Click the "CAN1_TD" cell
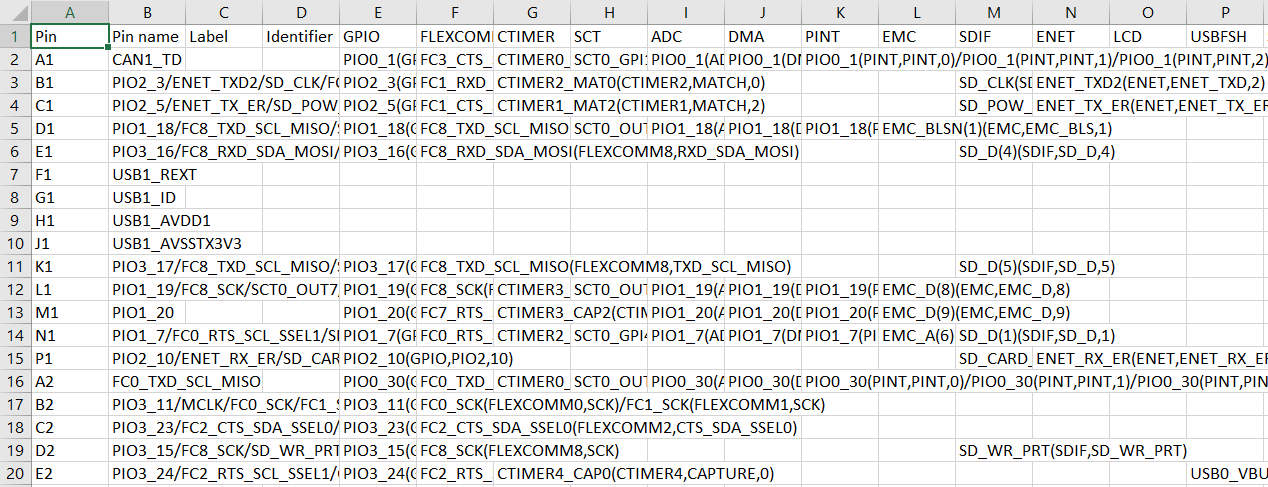Viewport: 1268px width, 487px height. point(147,59)
